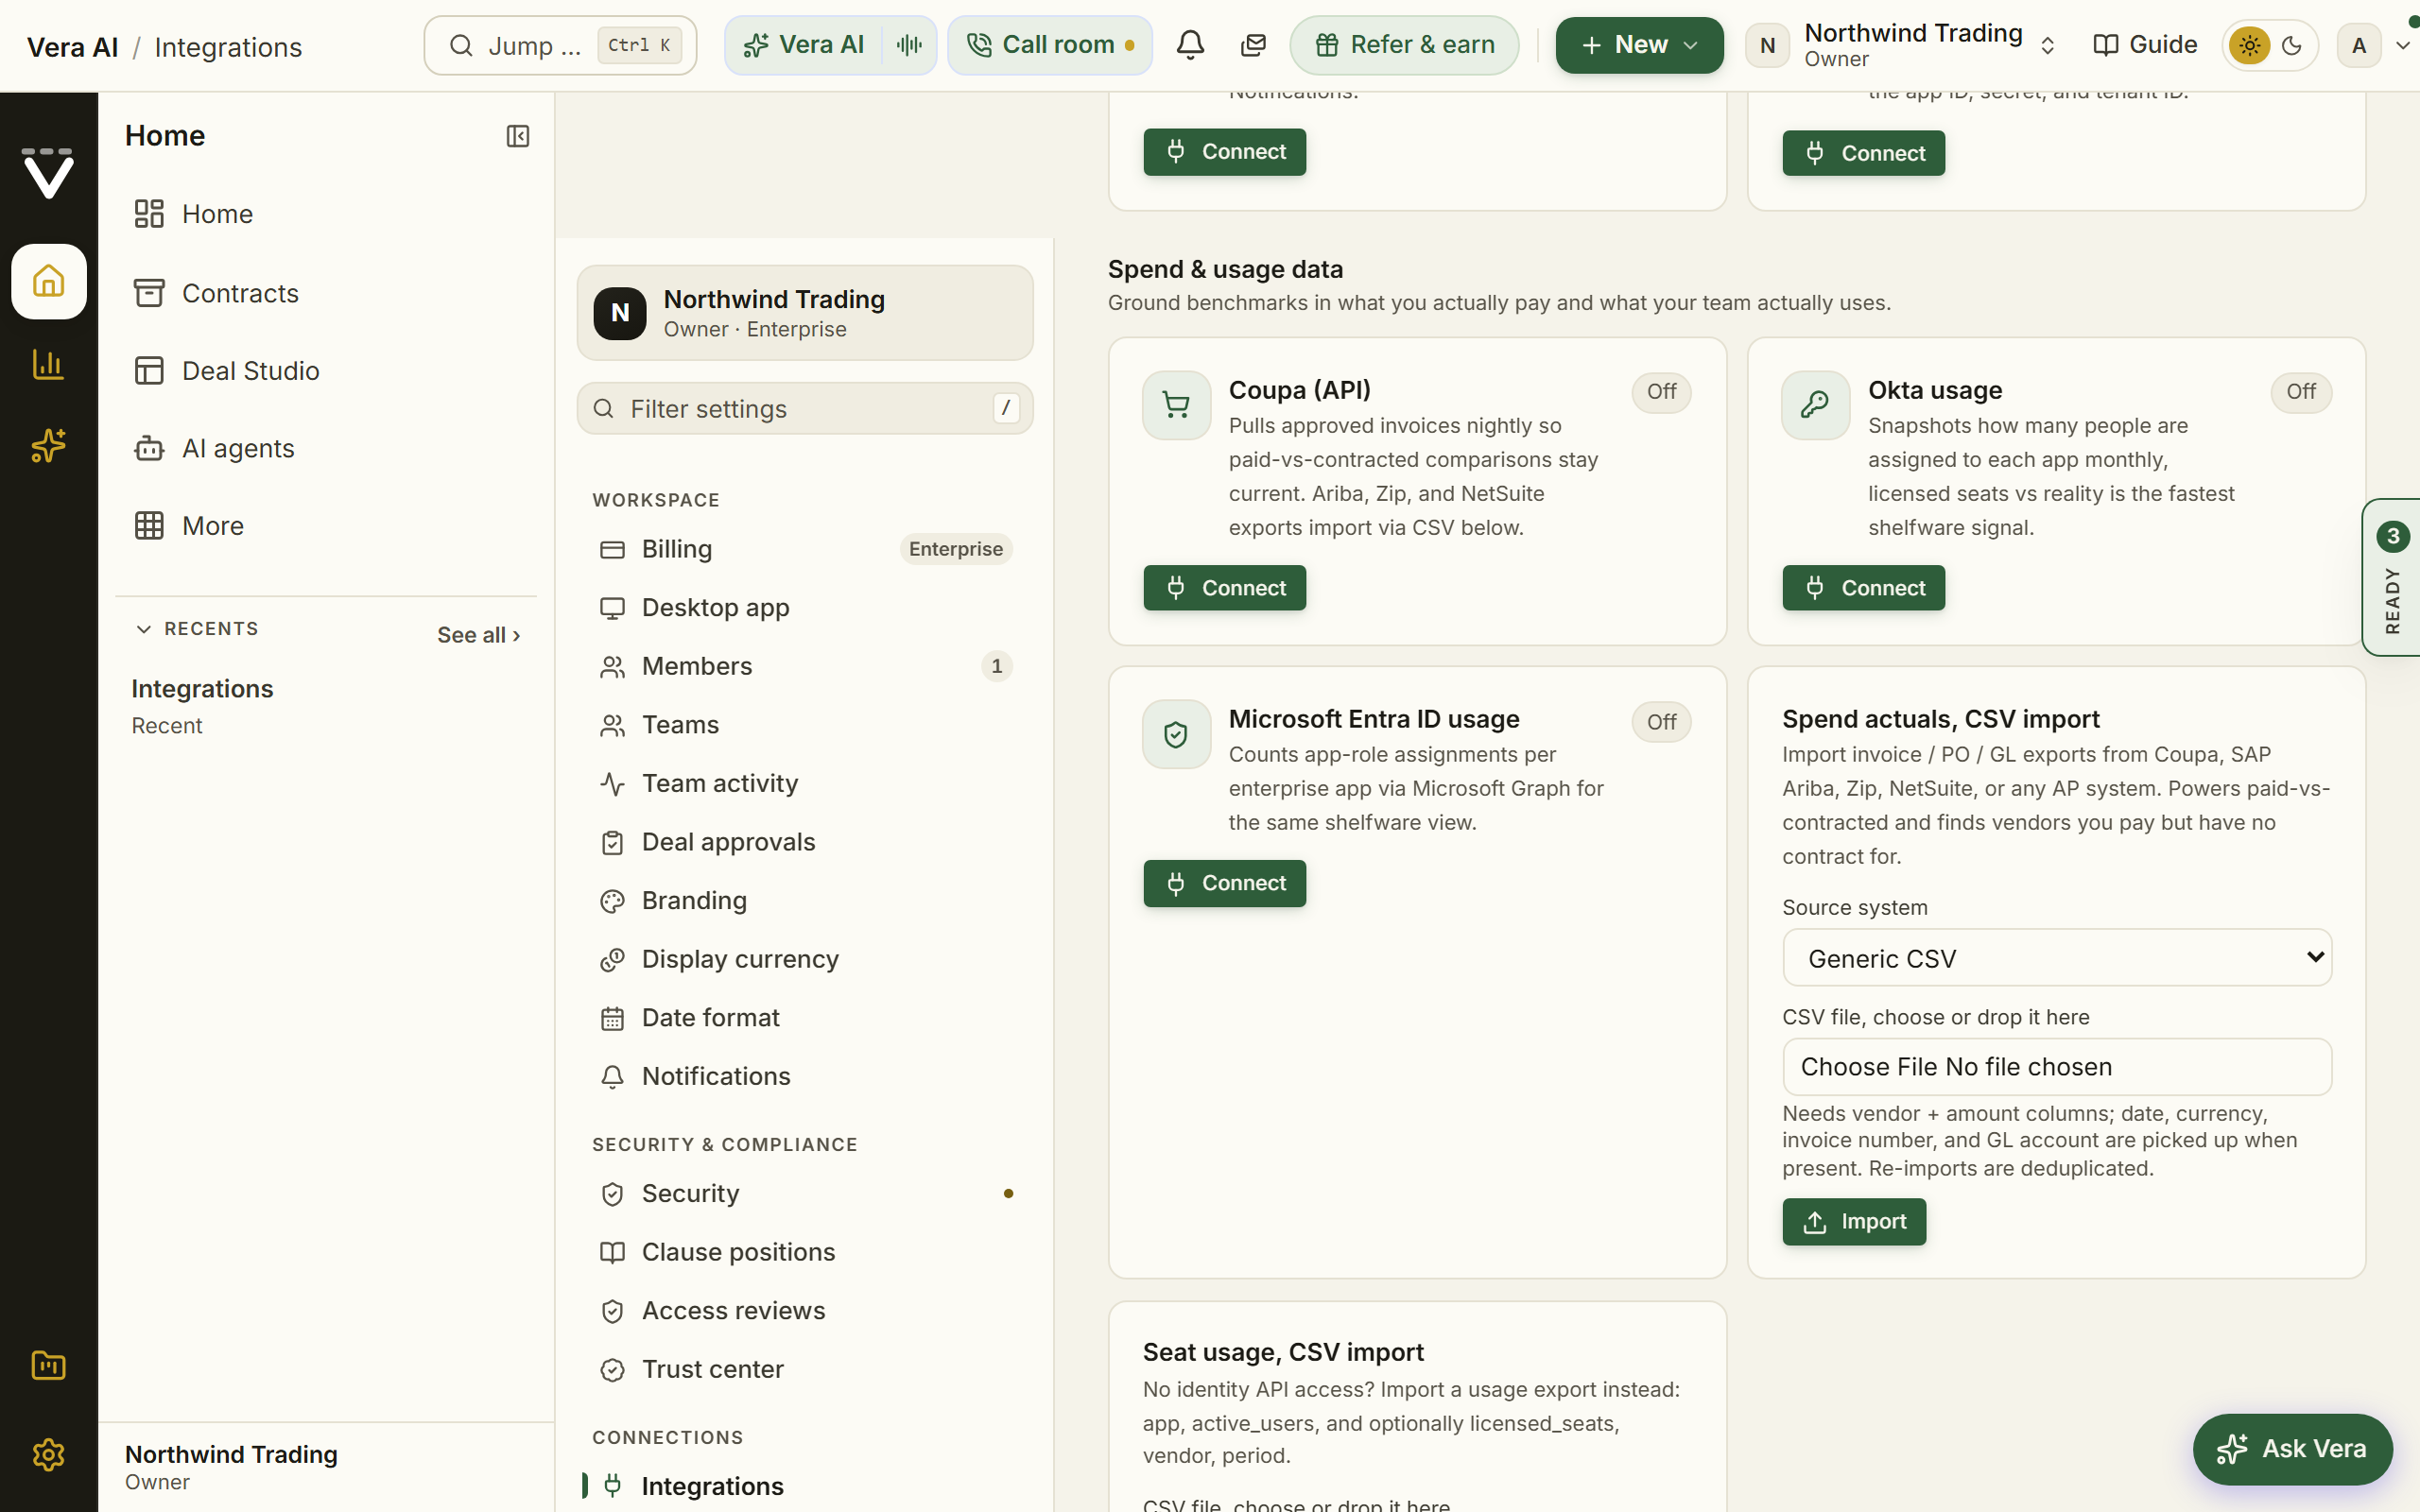Screen dimensions: 2420x1512
Task: Open the inbox mail icon
Action: point(1253,45)
